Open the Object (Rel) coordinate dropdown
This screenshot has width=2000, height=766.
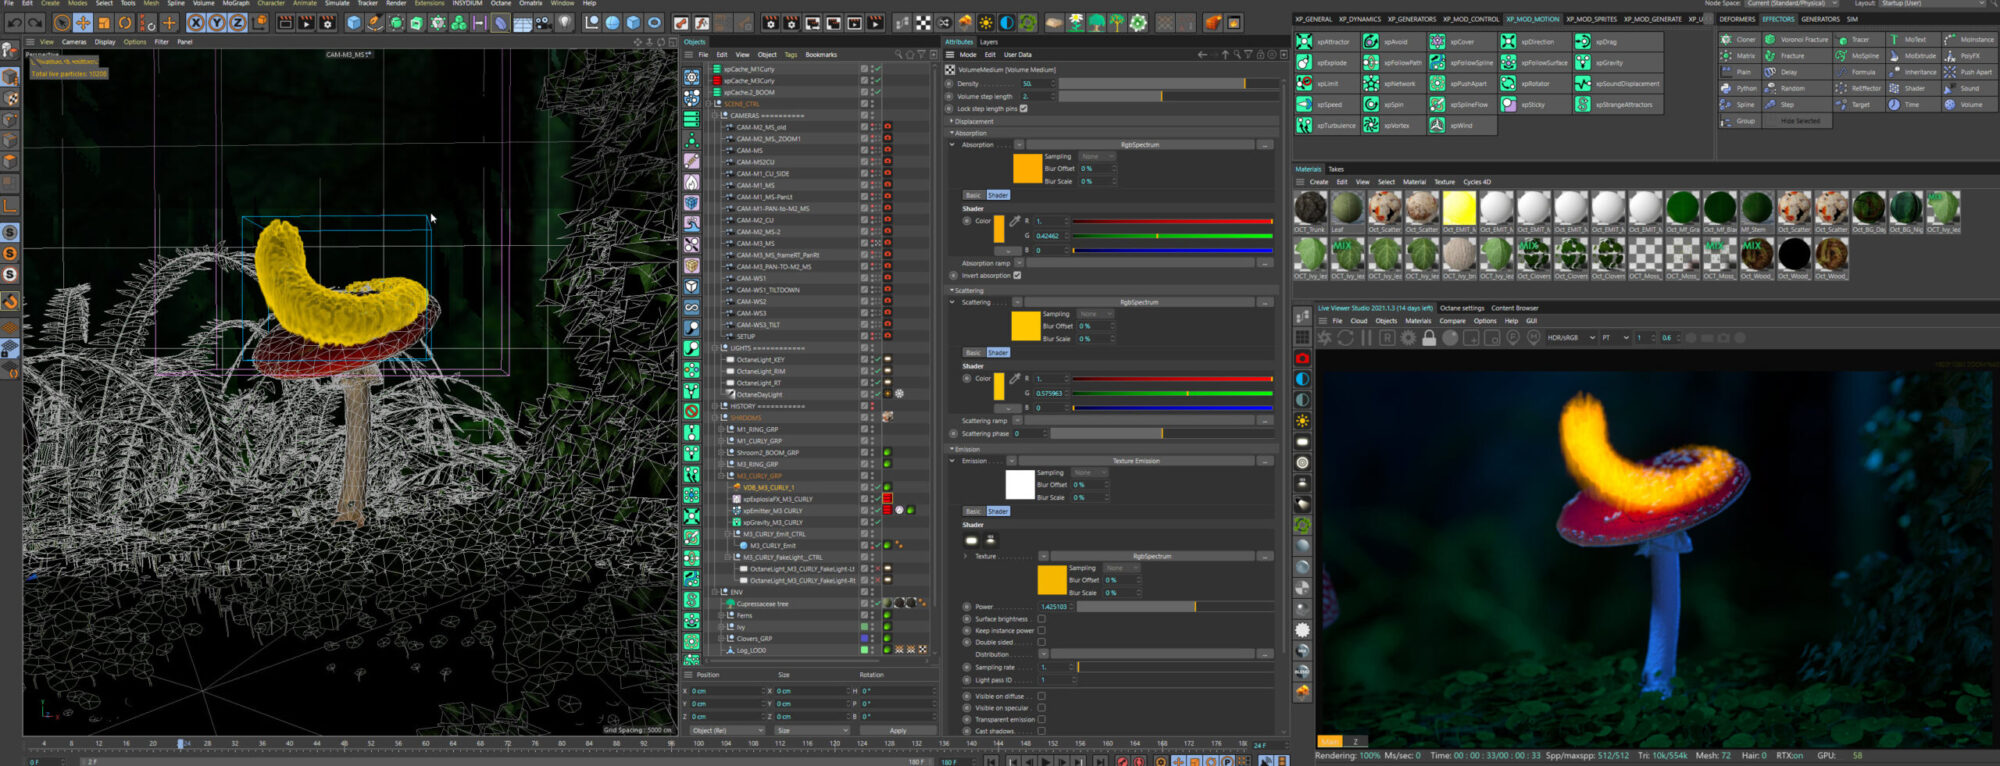coord(726,730)
